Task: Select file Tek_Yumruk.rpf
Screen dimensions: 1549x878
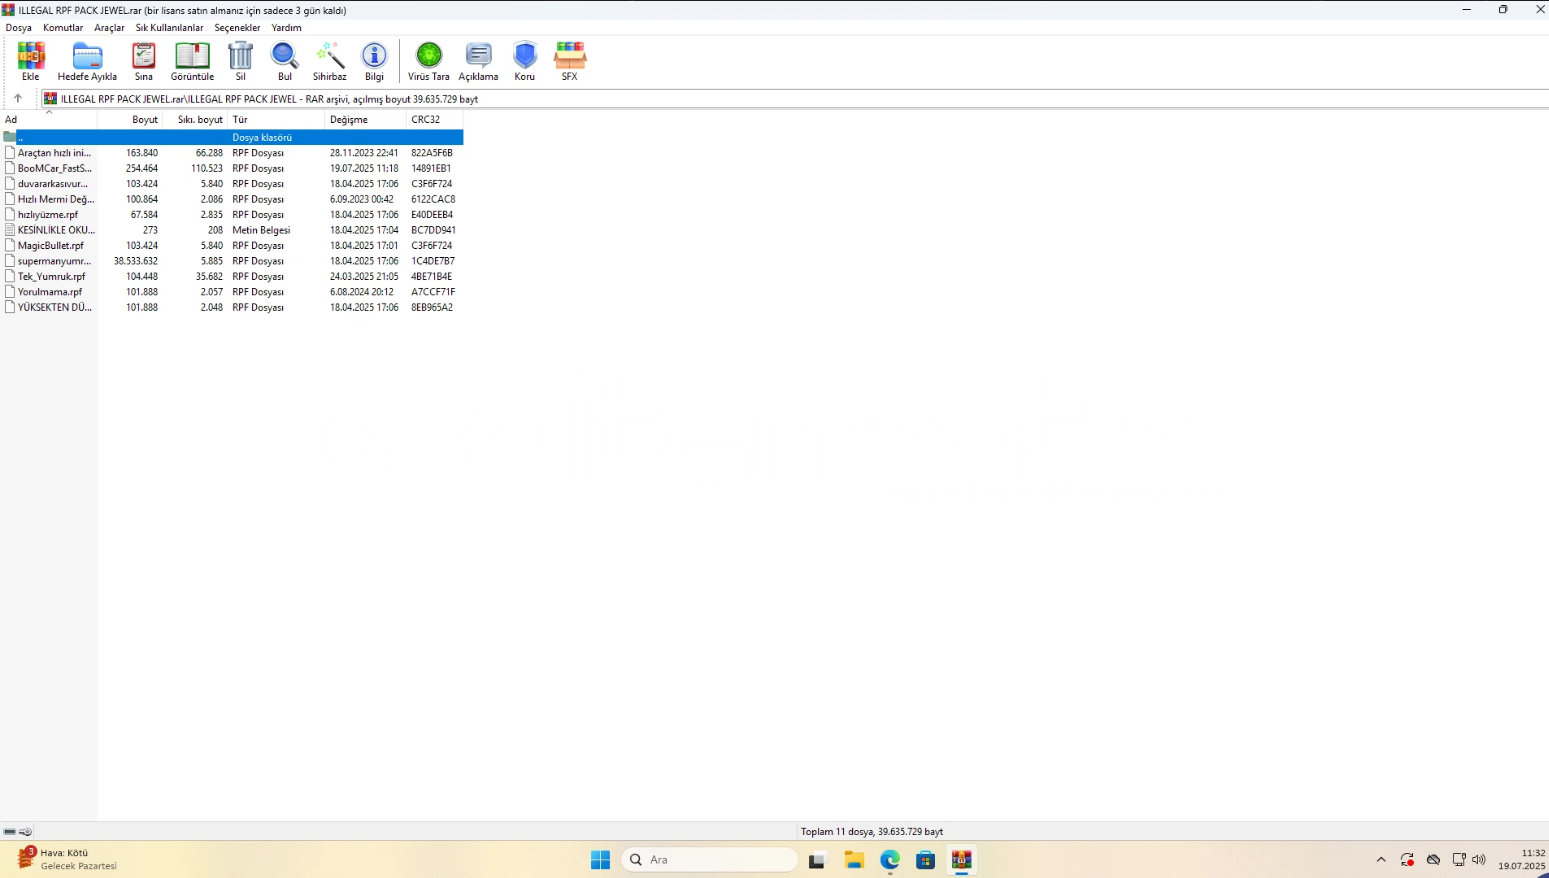Action: tap(51, 277)
